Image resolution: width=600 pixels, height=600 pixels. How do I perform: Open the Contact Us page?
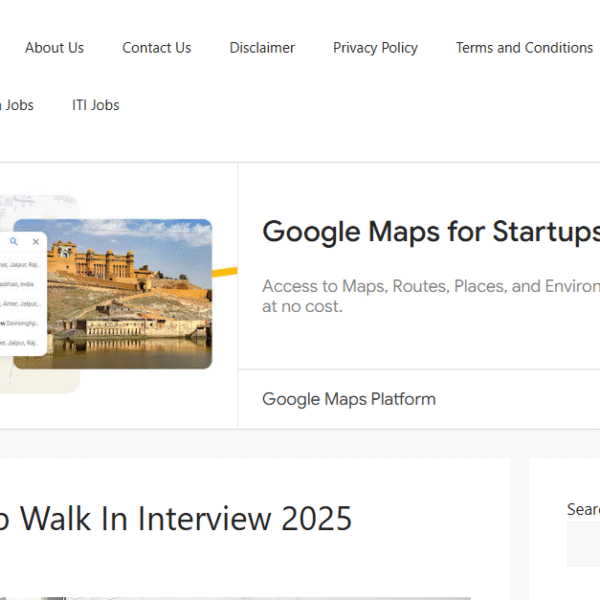157,48
